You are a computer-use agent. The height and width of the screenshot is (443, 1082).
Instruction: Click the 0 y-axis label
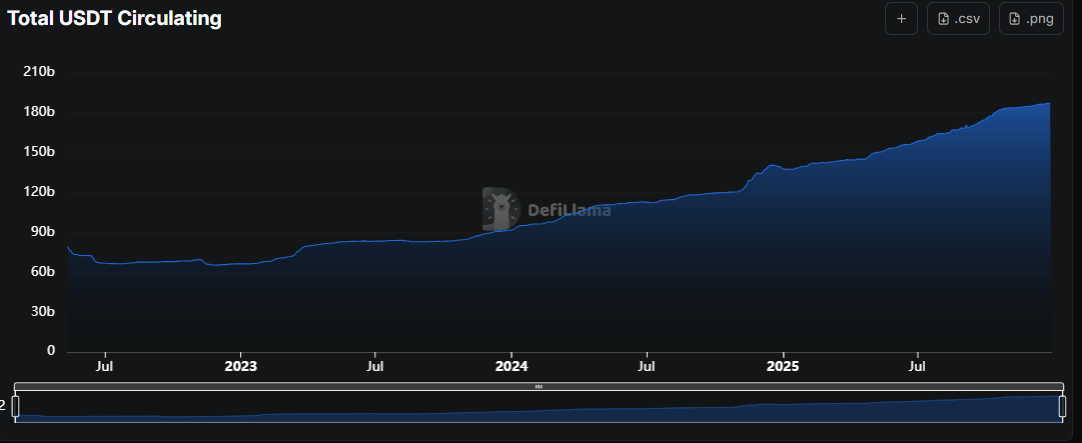51,351
